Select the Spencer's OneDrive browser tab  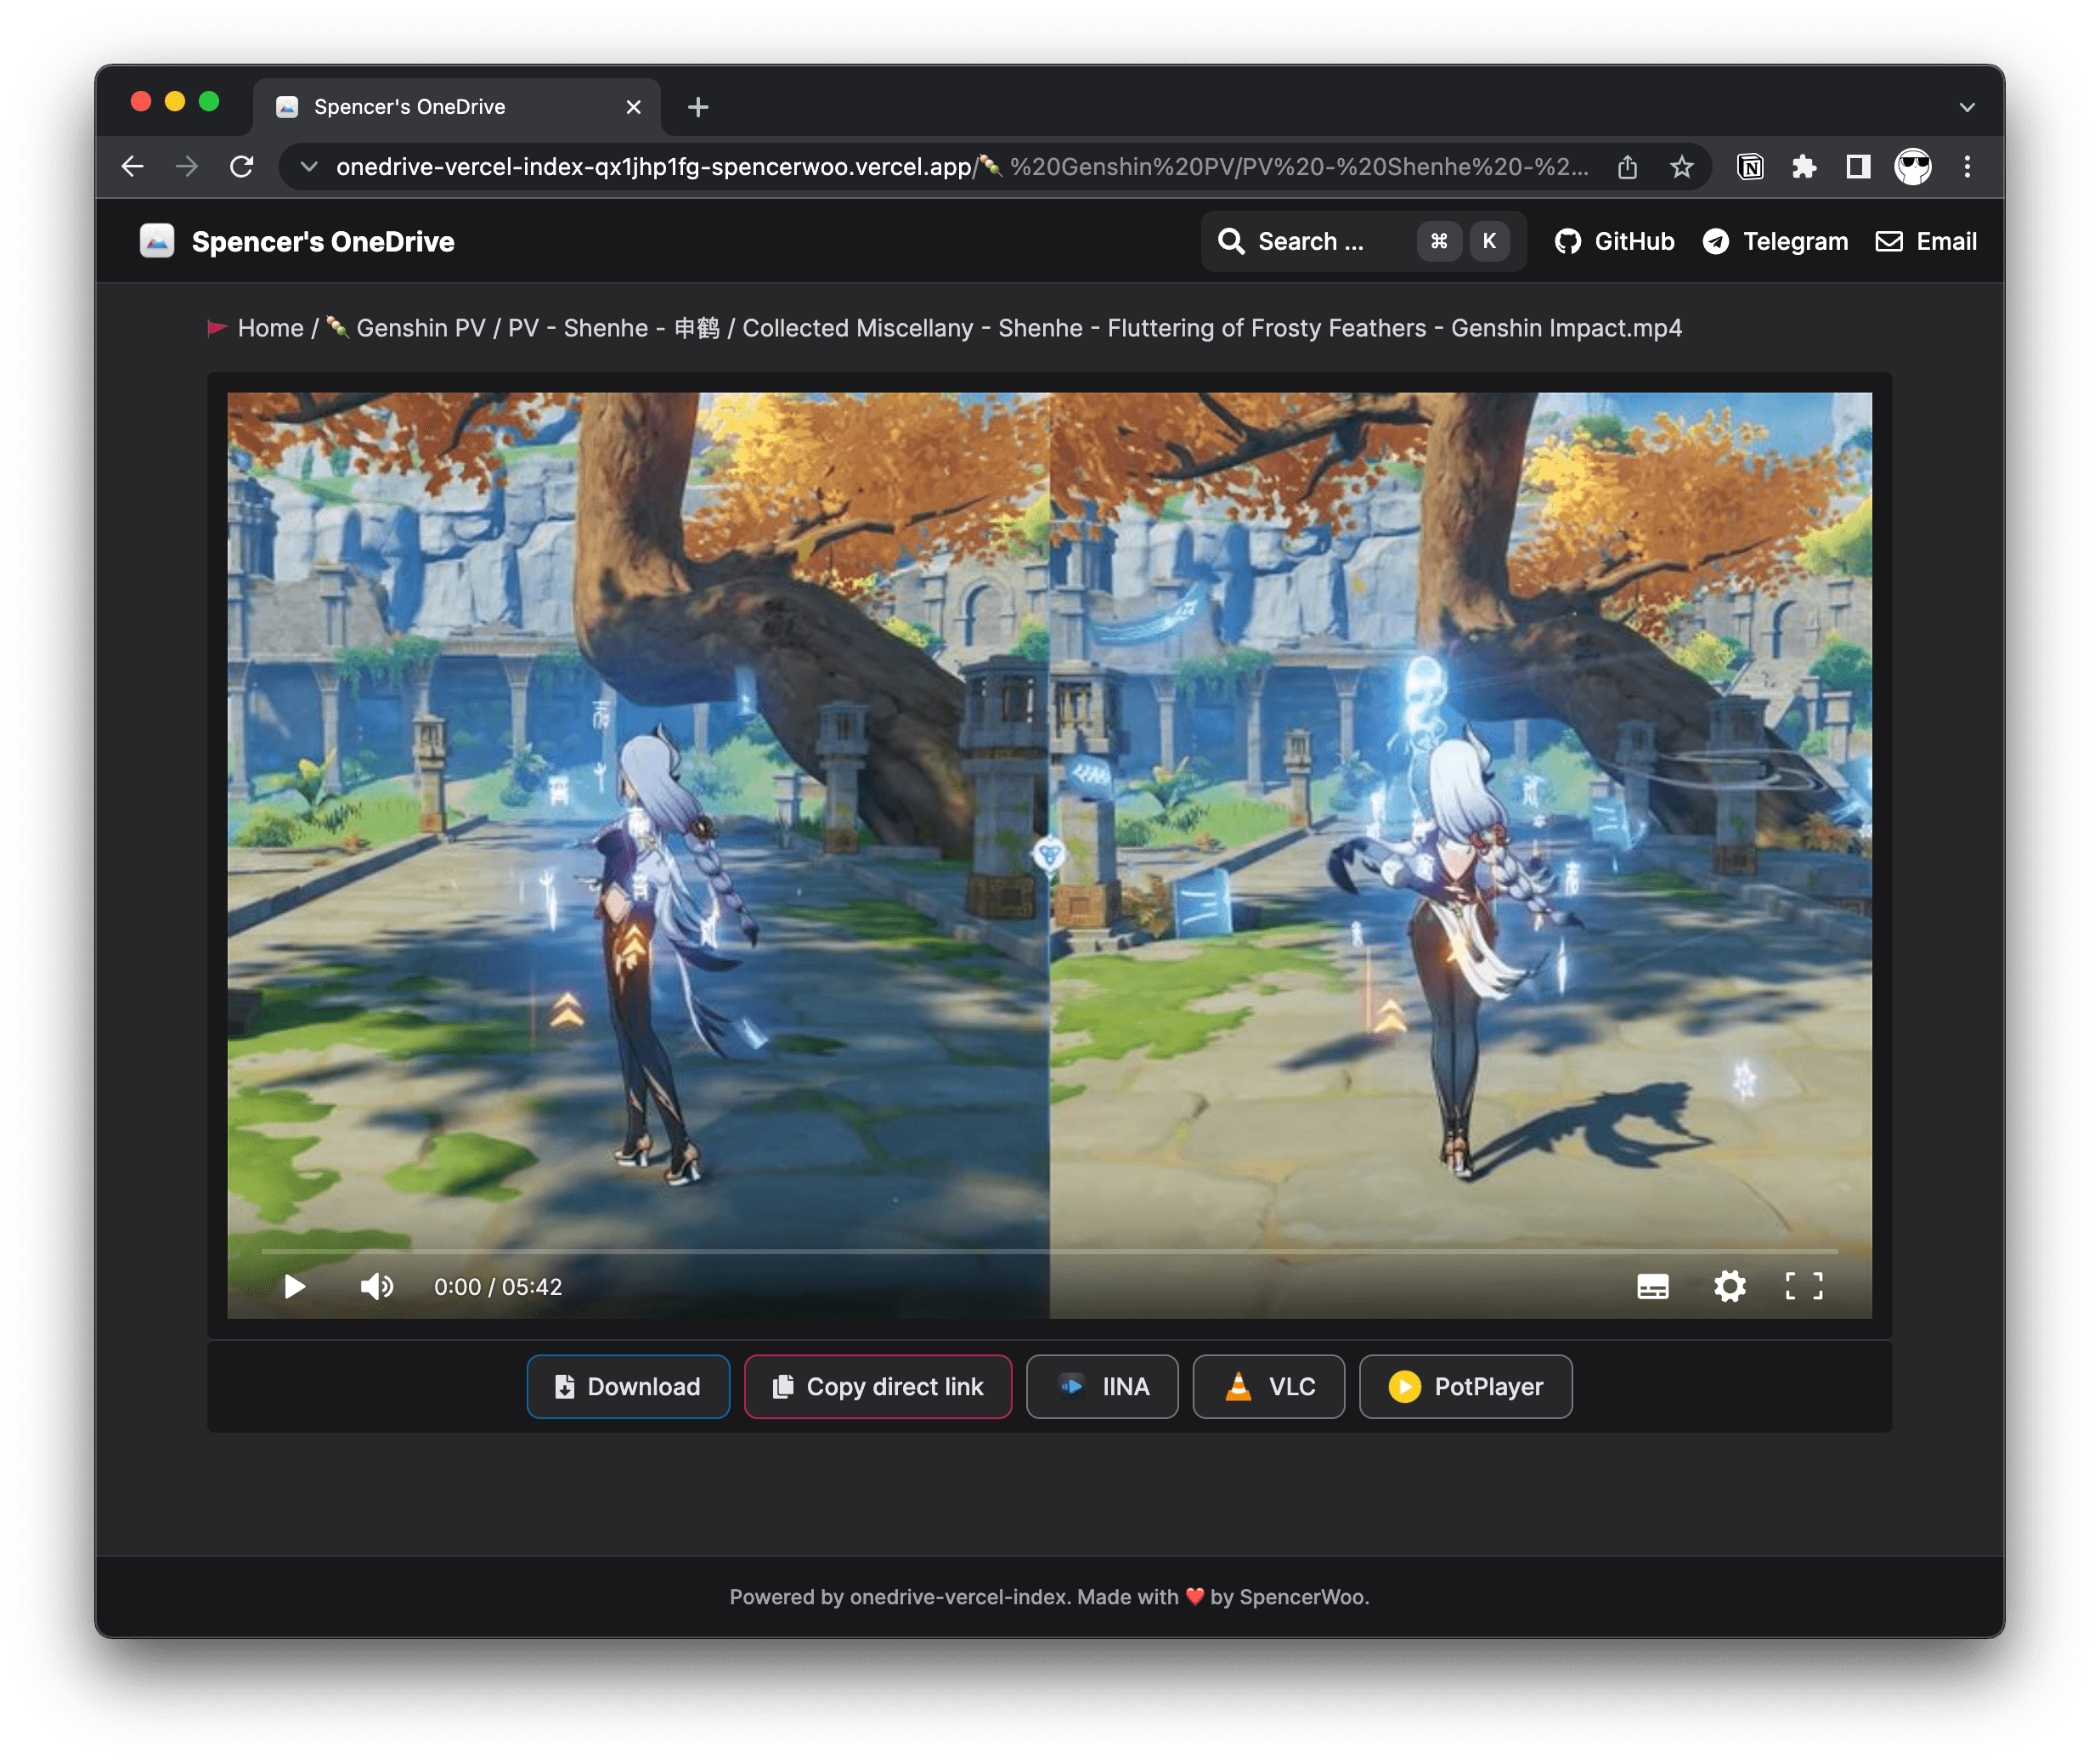click(410, 106)
